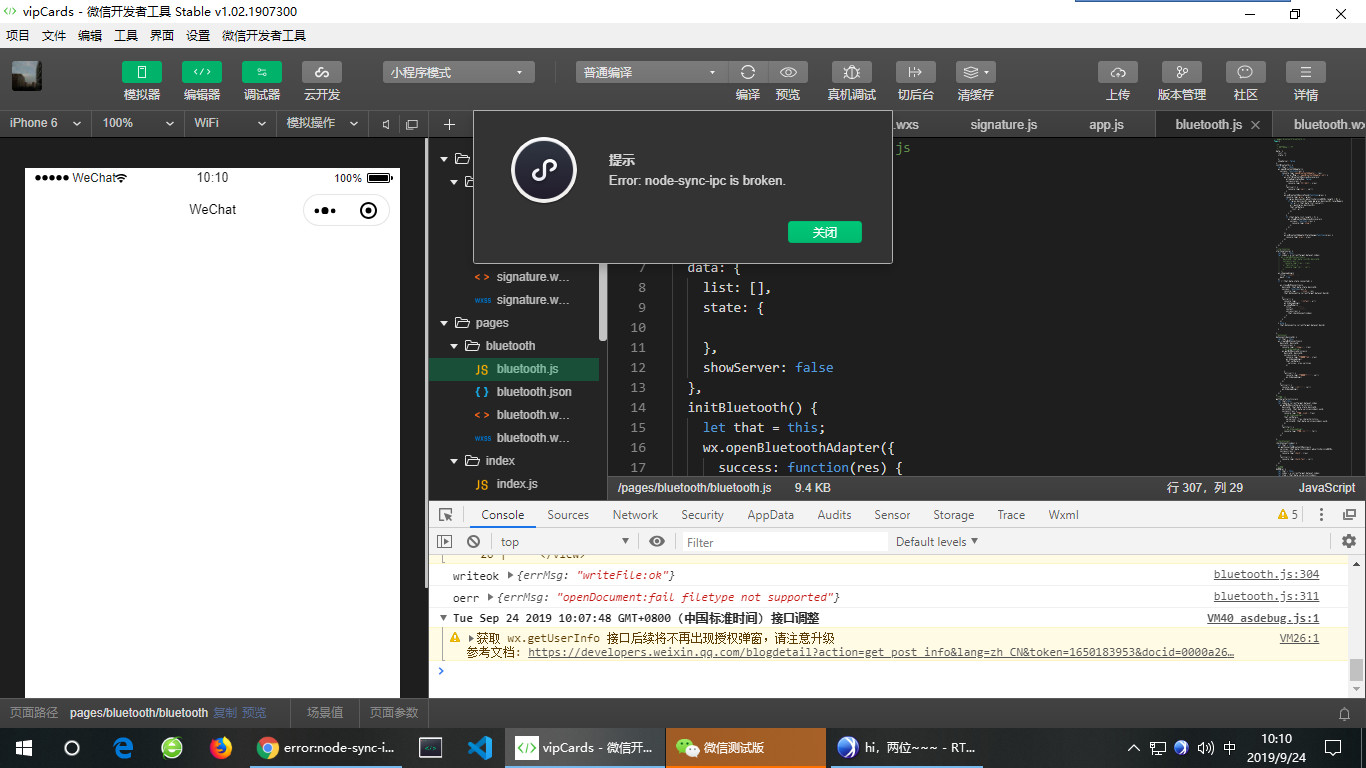
Task: Open the bluetooth.js:311 source link
Action: click(1266, 597)
